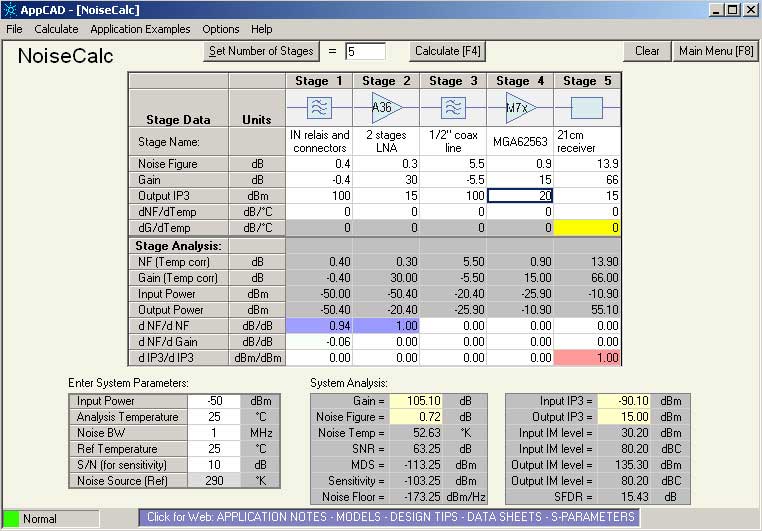Screen dimensions: 762x531
Task: Select Stage 2 Output IP3 cell 15
Action: pyautogui.click(x=386, y=196)
